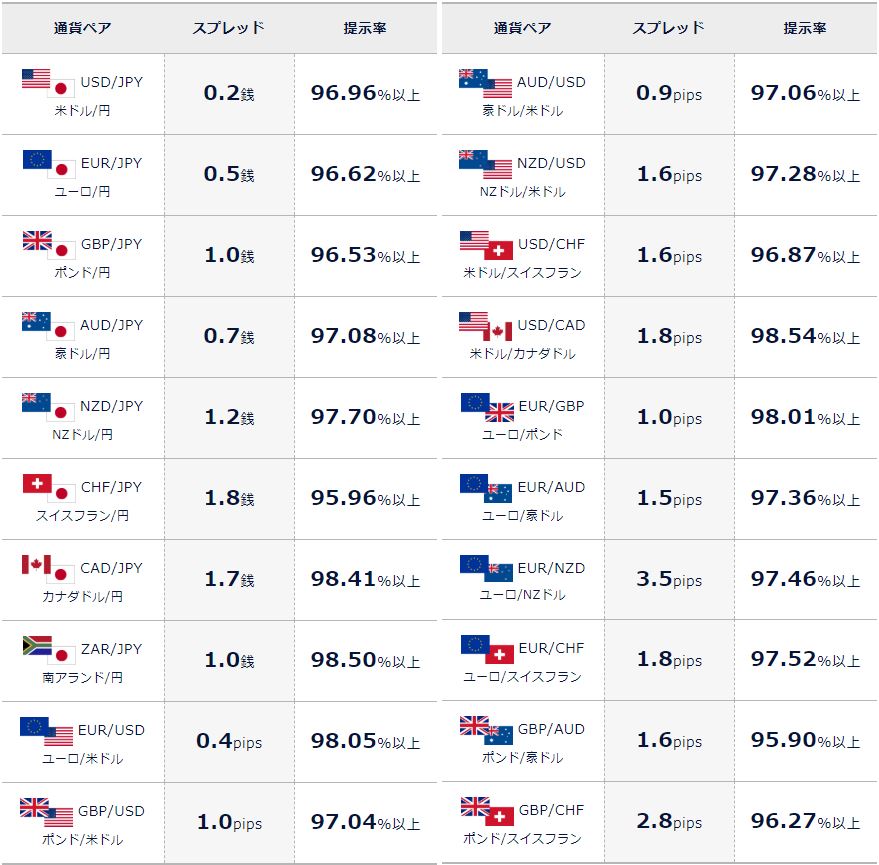879x865 pixels.
Task: Click the NZD/JPY pair label
Action: tap(111, 406)
